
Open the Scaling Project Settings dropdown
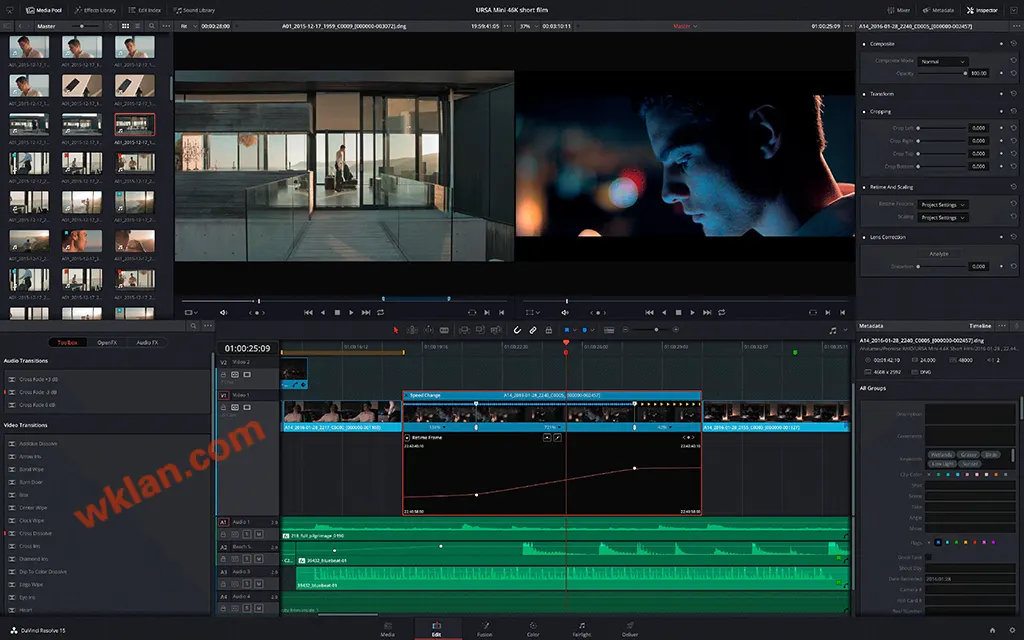[943, 217]
